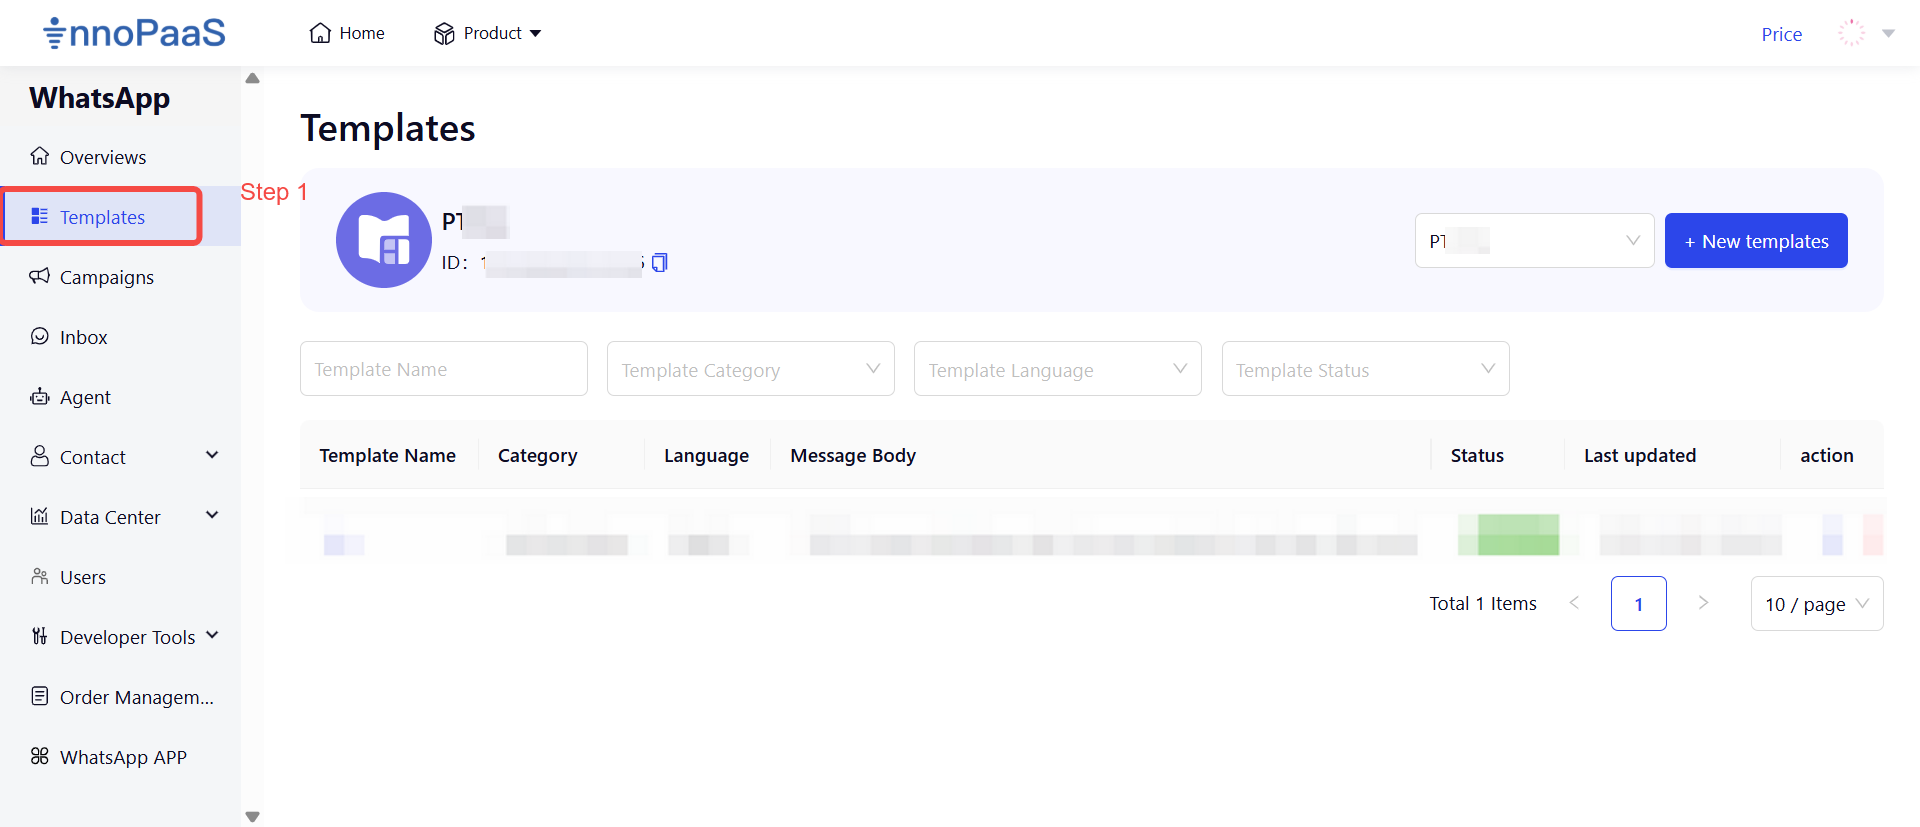Image resolution: width=1920 pixels, height=827 pixels.
Task: Open the Template Status dropdown
Action: (x=1365, y=369)
